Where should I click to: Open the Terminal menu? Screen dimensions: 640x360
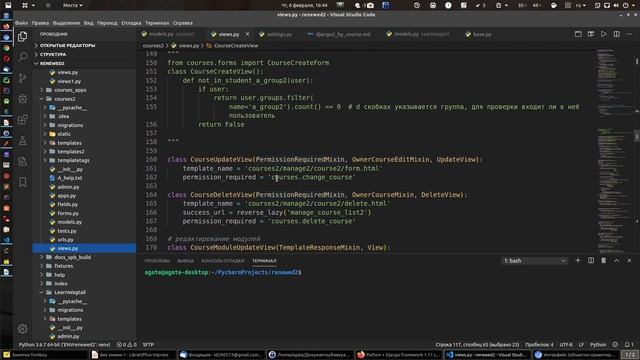coord(157,23)
